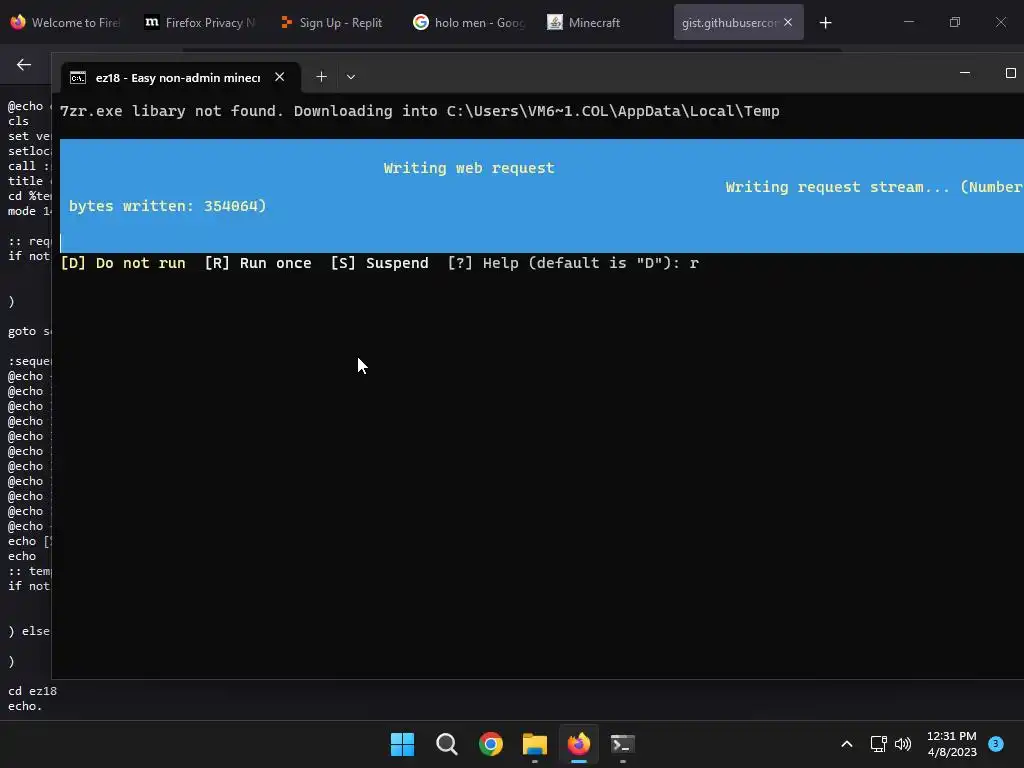
Task: Click '[S] Suspend' option text
Action: coord(379,263)
